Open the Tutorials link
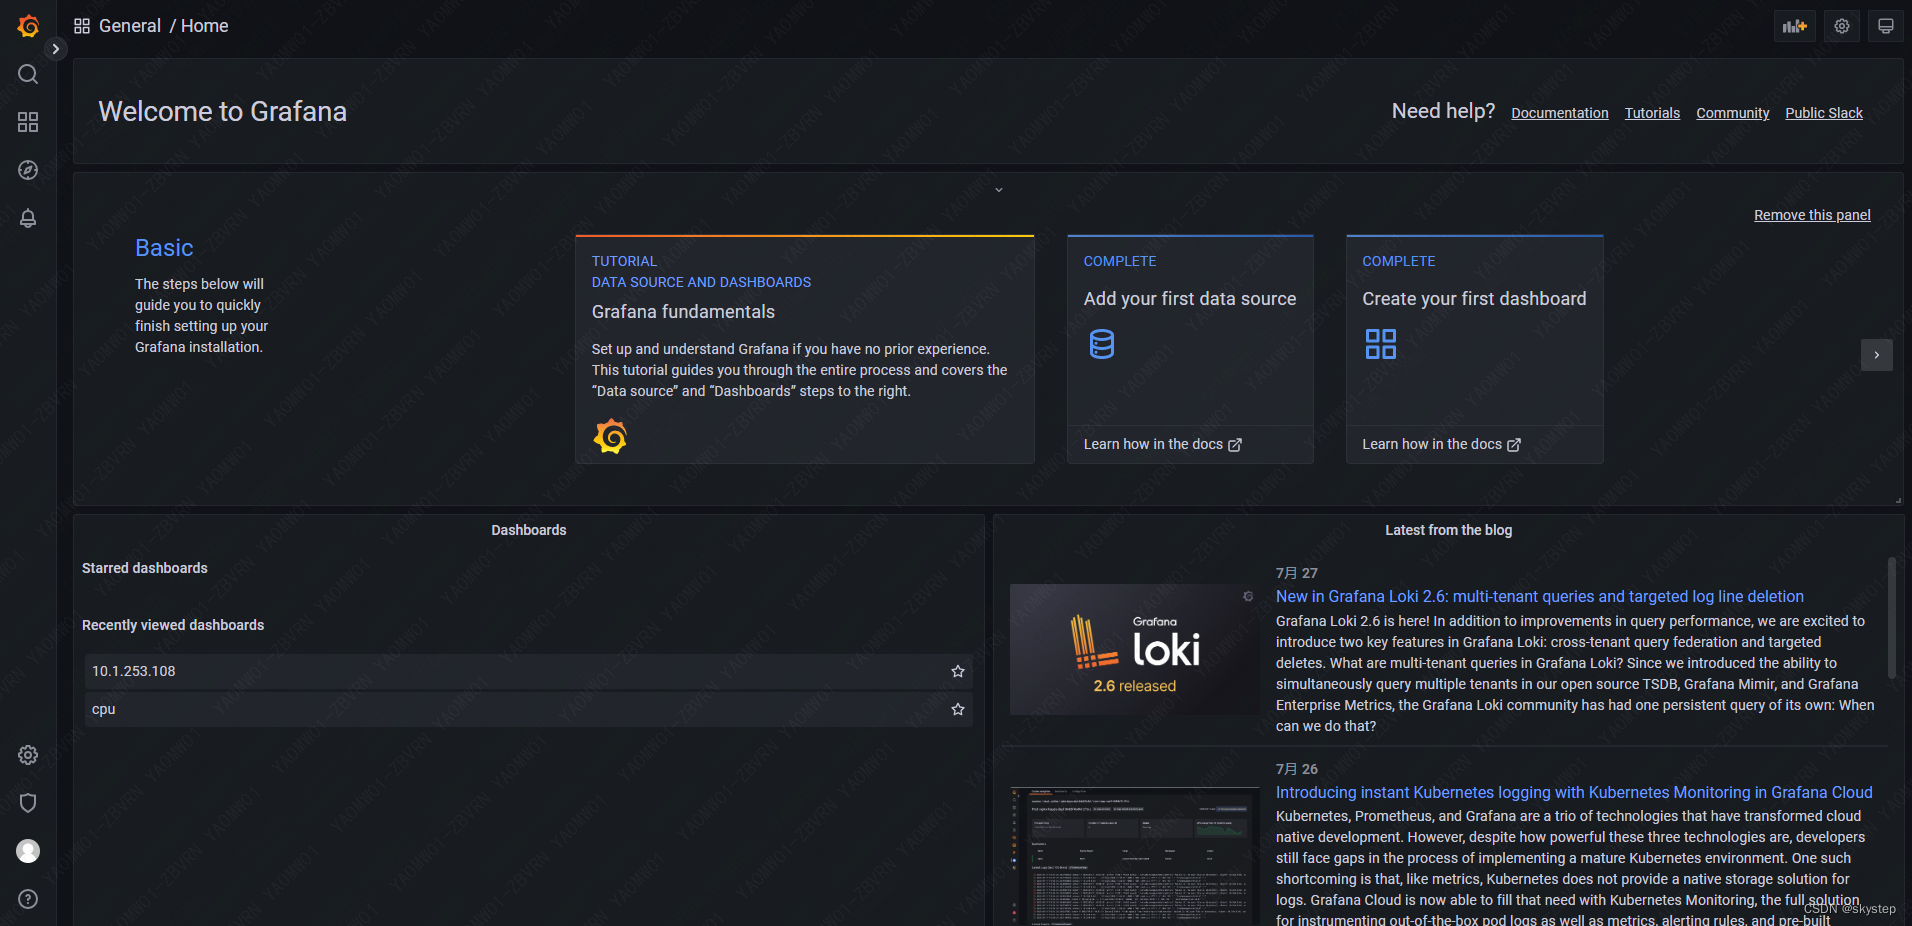Screen dimensions: 1912x926 [x=1652, y=113]
